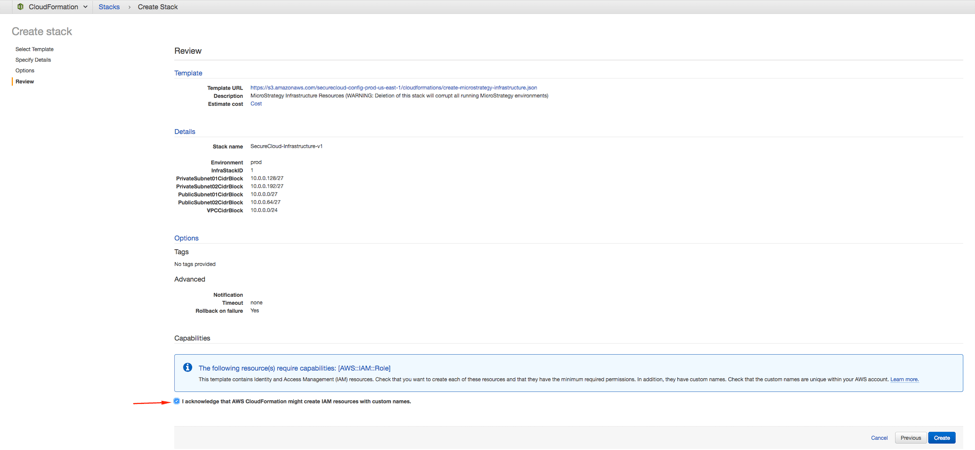The height and width of the screenshot is (450, 975).
Task: Open the Template URL S3 link
Action: tap(393, 88)
